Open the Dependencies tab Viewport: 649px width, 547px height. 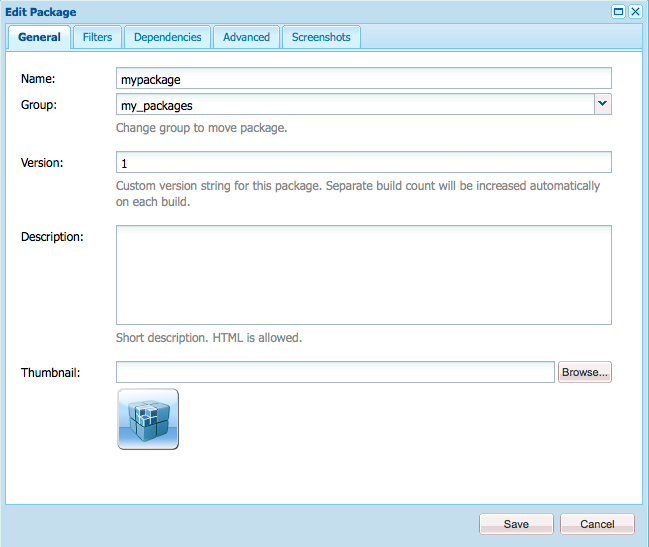point(168,37)
